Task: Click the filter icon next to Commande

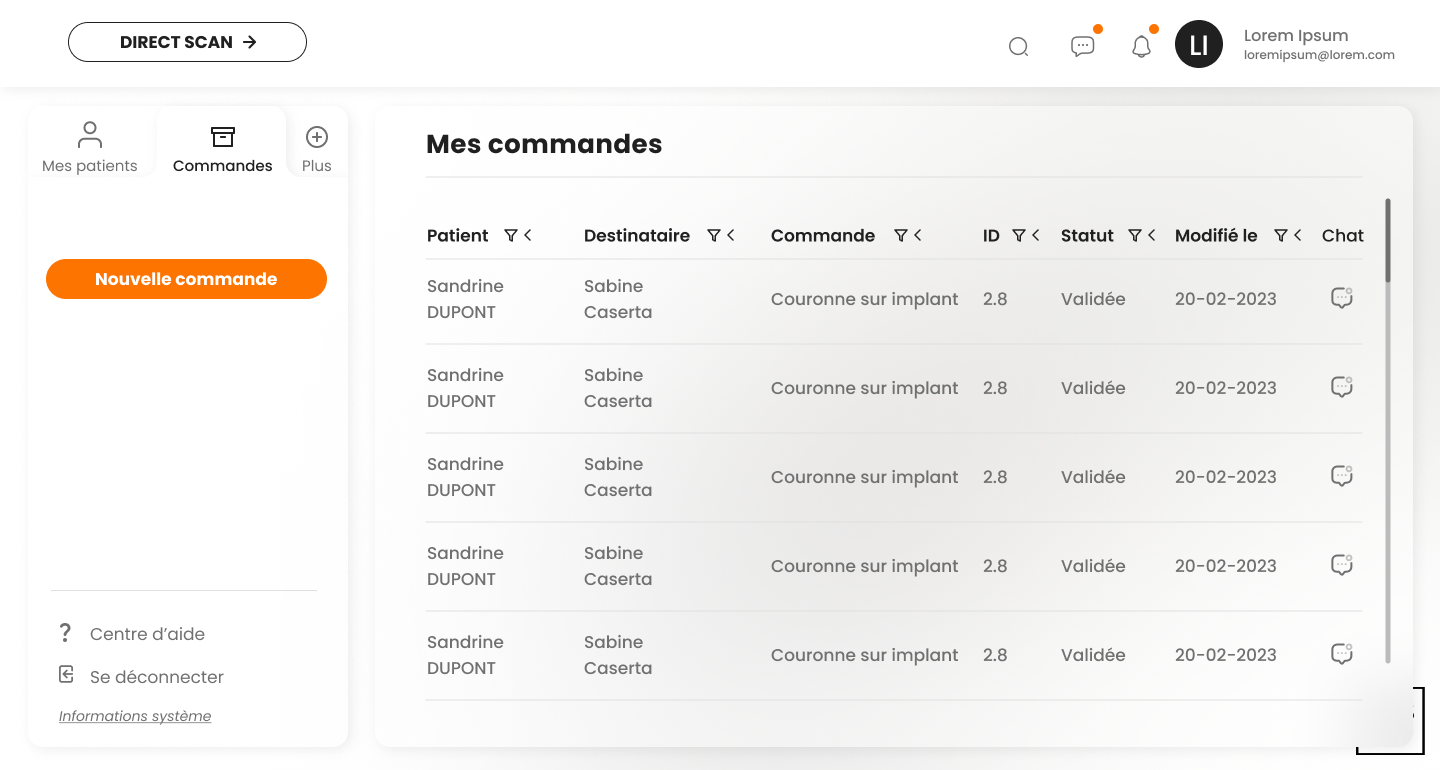Action: (x=901, y=236)
